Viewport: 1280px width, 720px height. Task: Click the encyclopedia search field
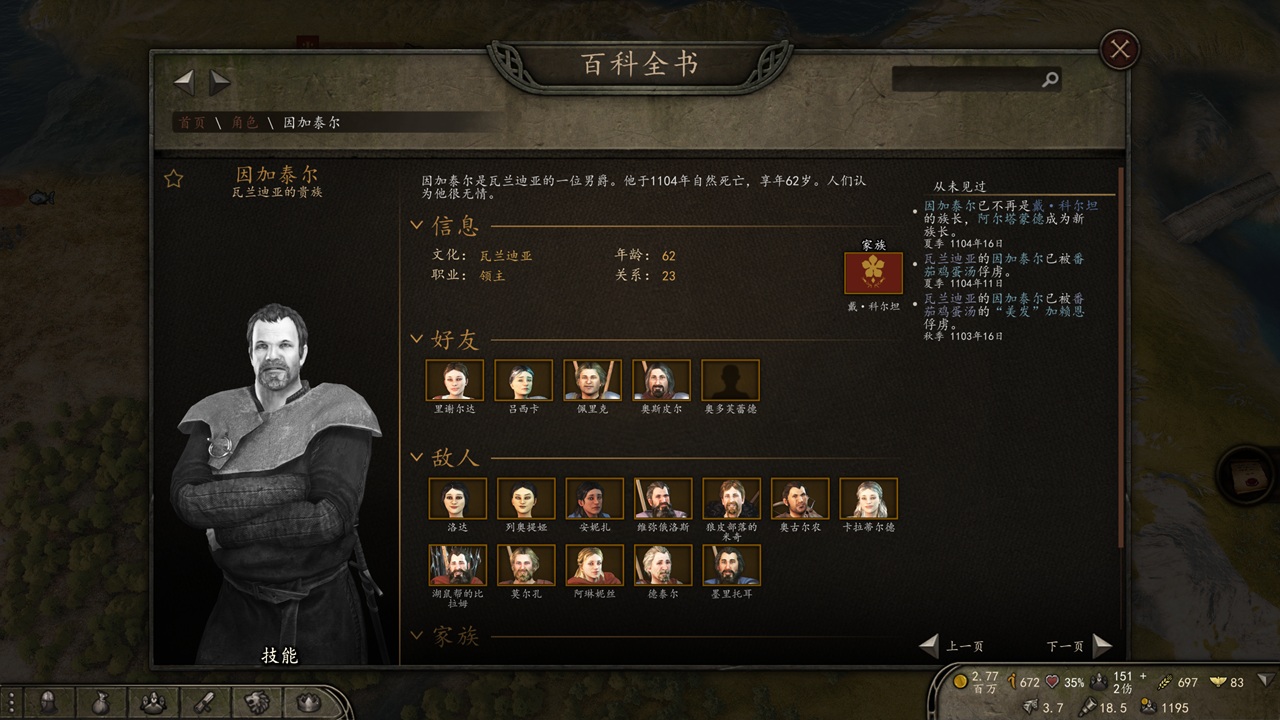pyautogui.click(x=966, y=79)
